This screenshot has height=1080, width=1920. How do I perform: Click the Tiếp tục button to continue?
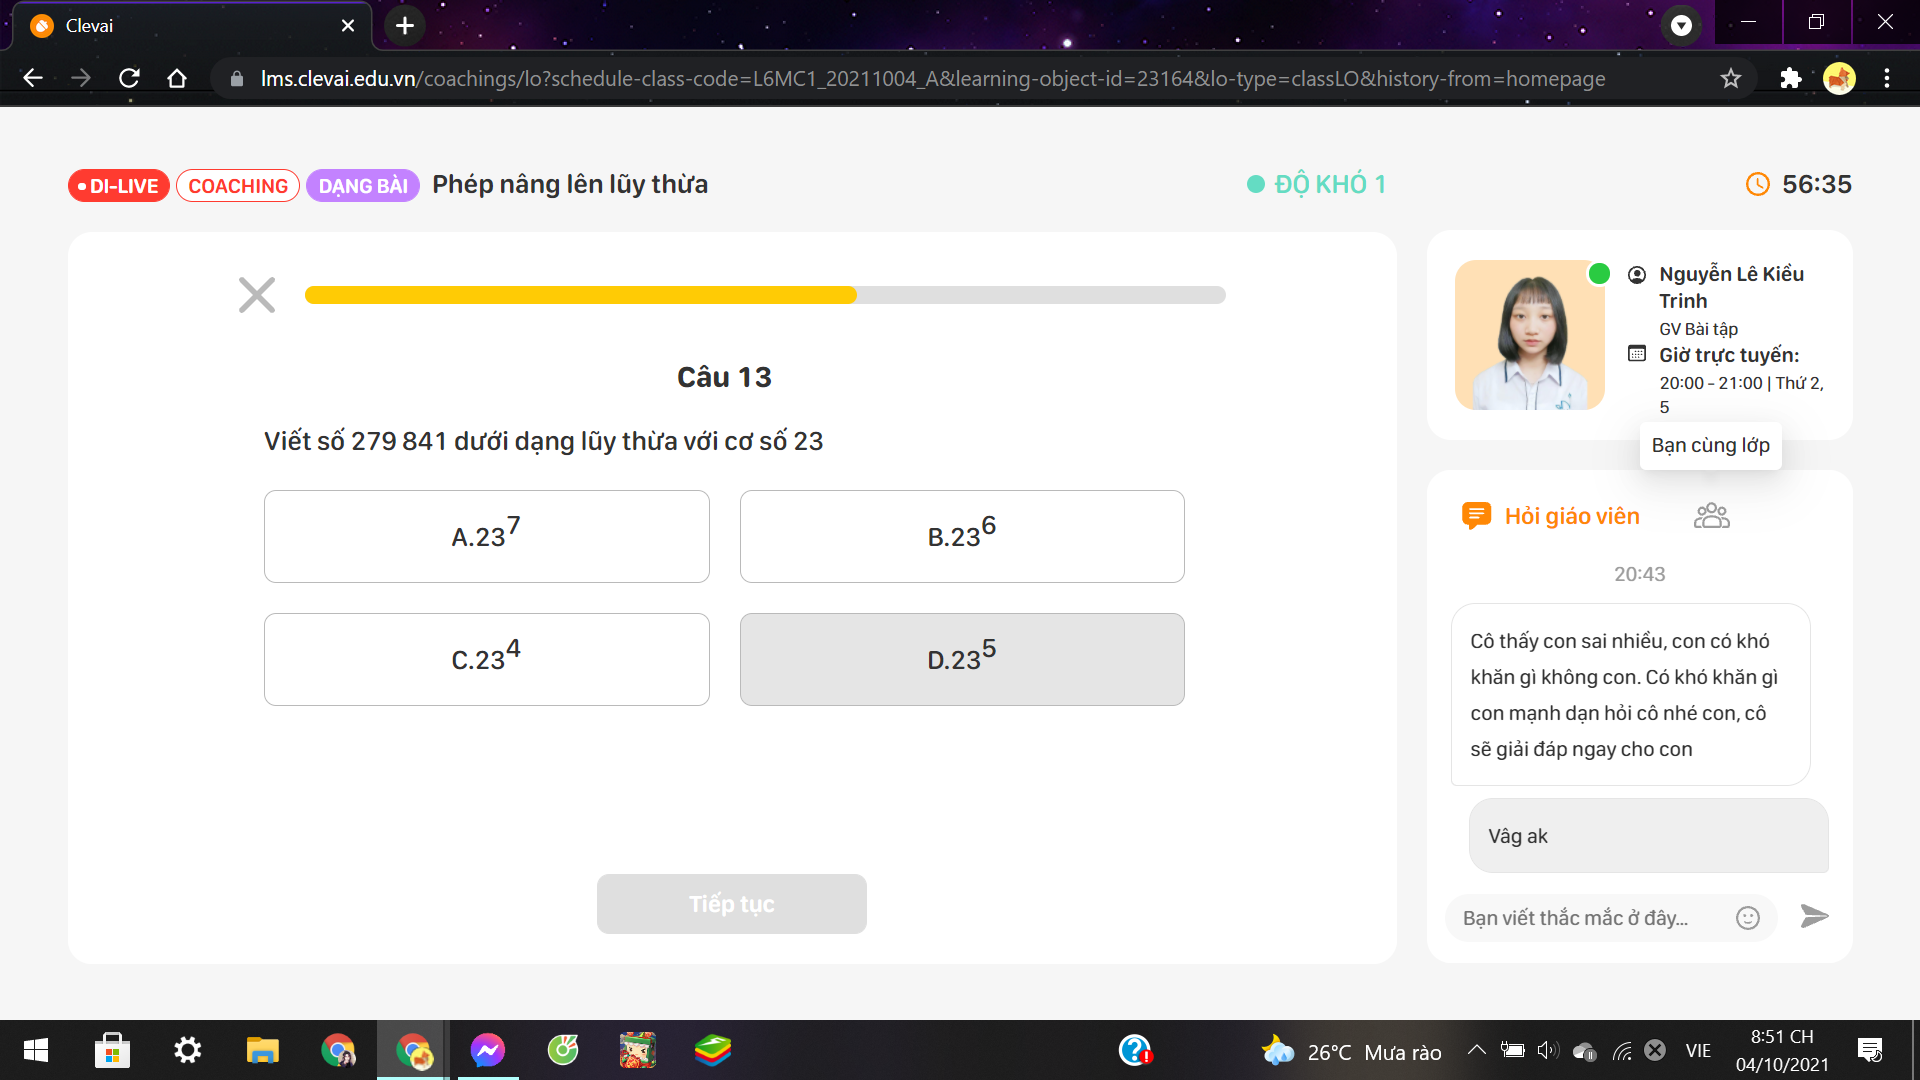[729, 902]
